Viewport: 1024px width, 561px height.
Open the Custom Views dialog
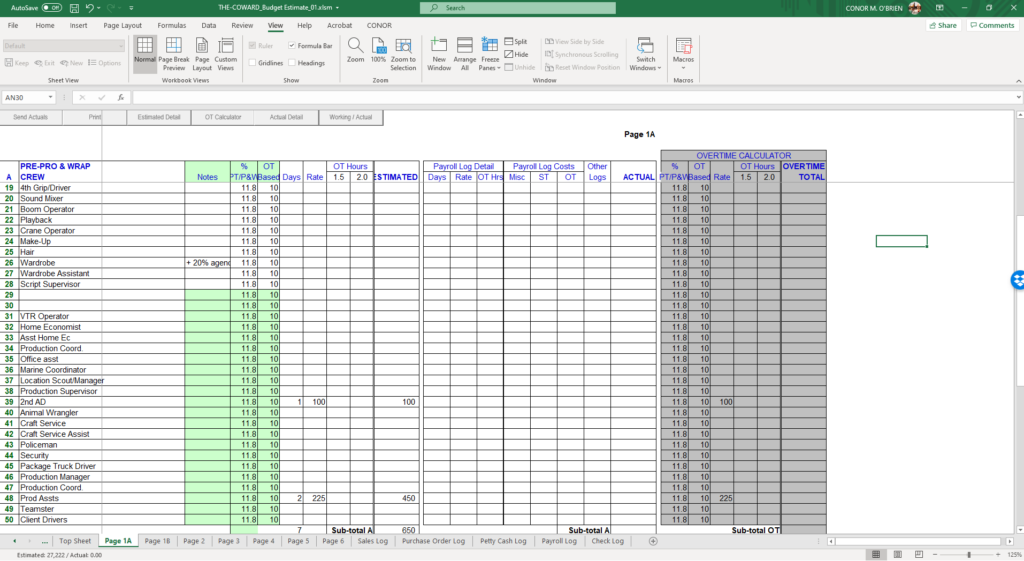pos(226,54)
